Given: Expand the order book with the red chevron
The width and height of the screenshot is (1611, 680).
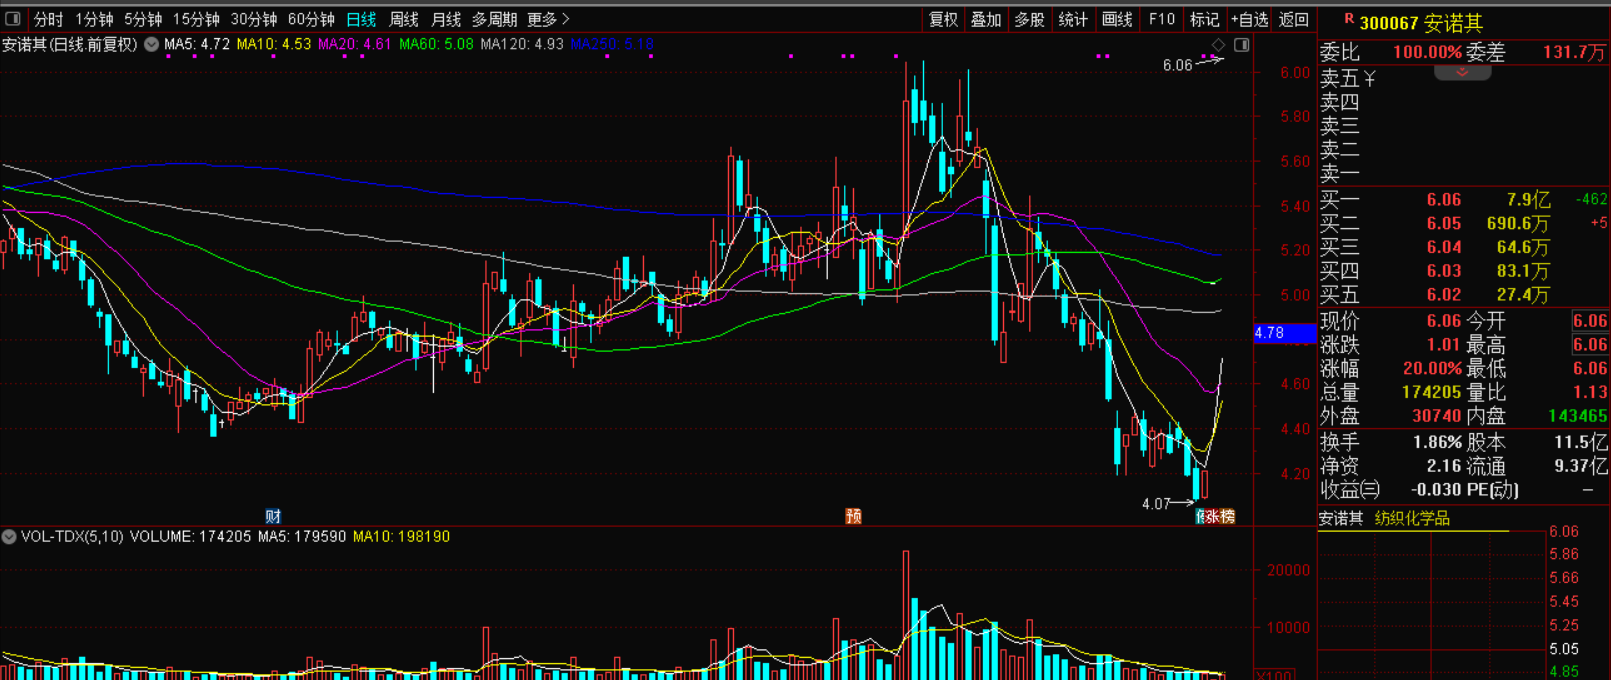Looking at the screenshot, I should click(1462, 73).
